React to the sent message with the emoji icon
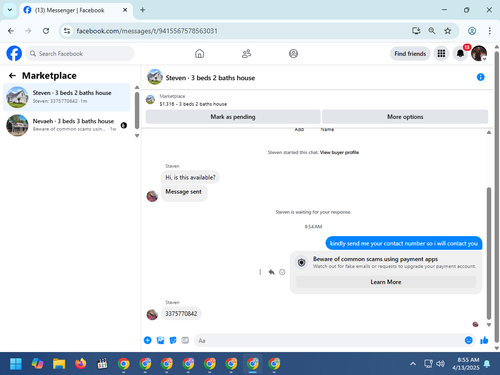This screenshot has width=500, height=375. coord(282,272)
